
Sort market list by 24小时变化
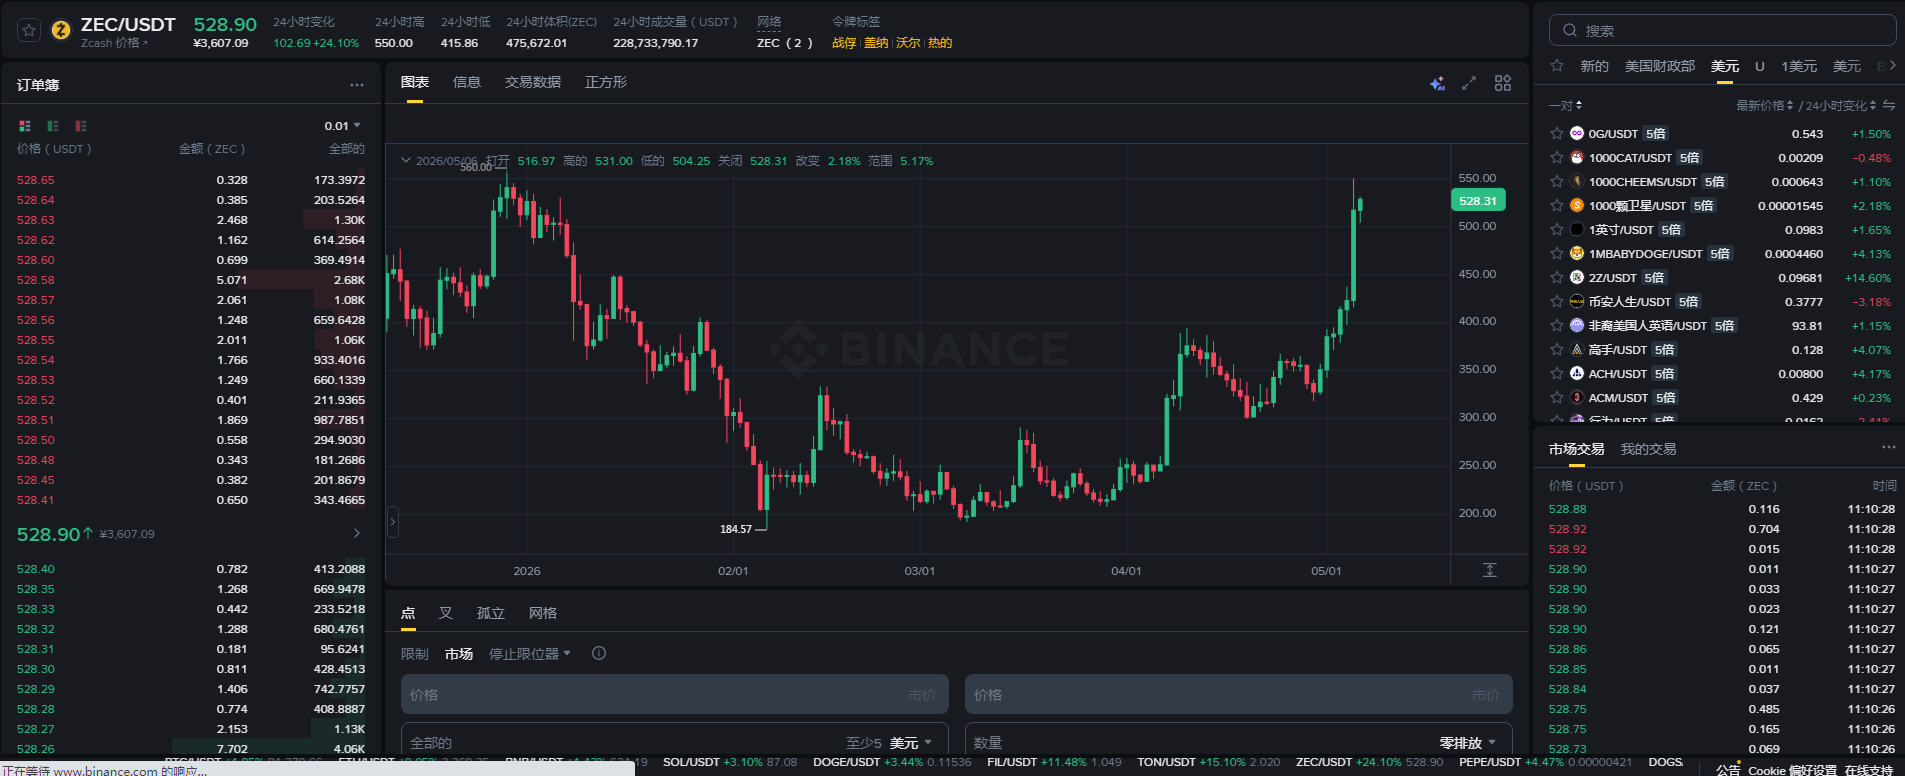pos(1840,105)
